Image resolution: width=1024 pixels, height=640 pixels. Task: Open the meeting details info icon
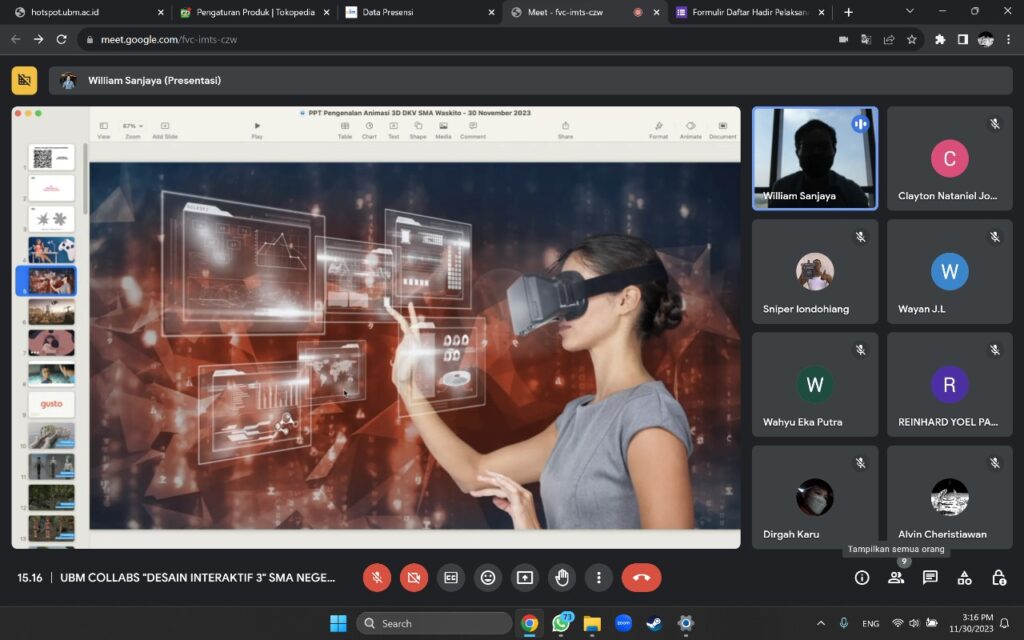click(862, 577)
